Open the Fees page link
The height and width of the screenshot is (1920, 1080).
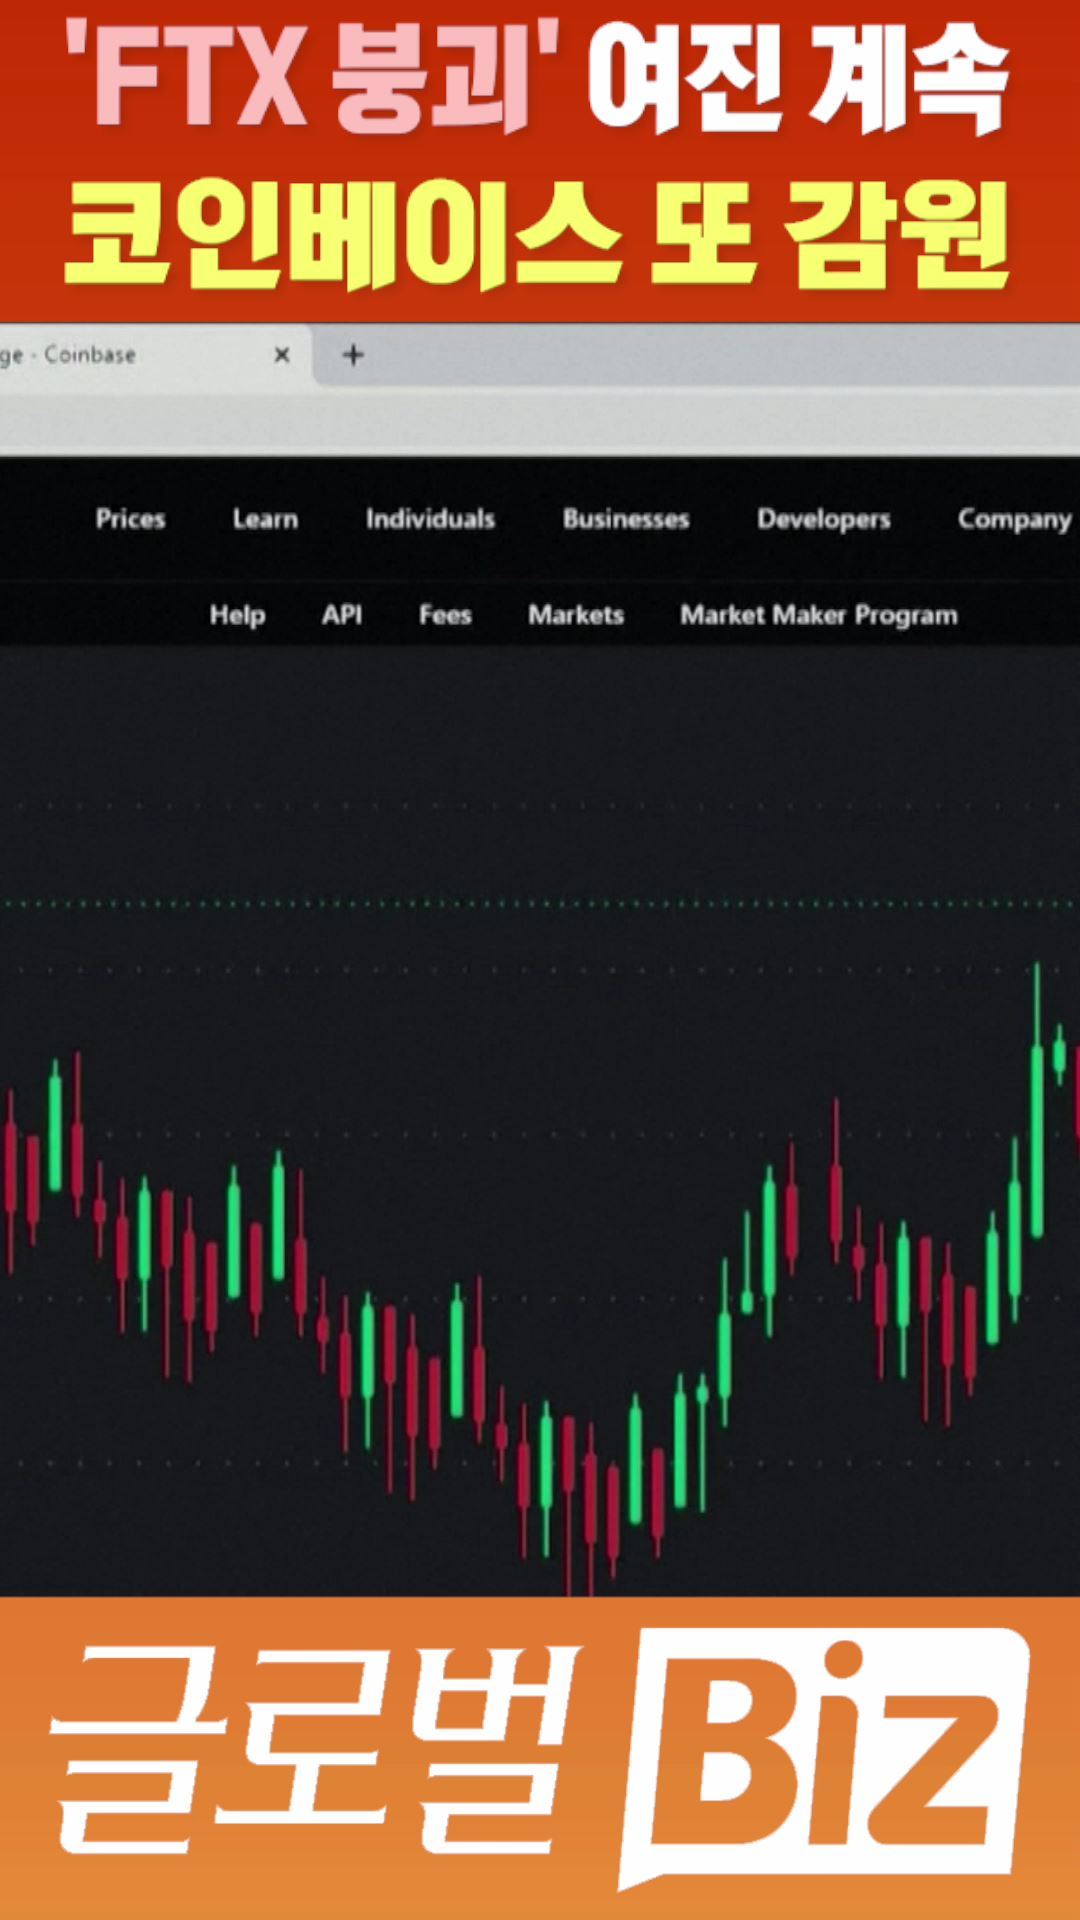point(445,615)
